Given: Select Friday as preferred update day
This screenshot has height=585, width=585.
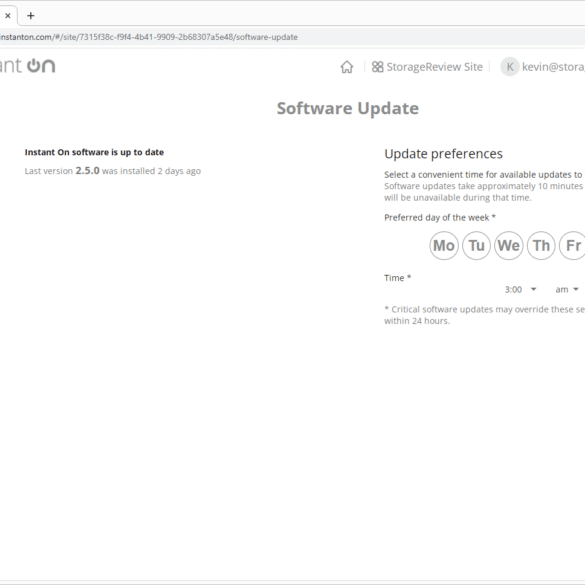Looking at the screenshot, I should pyautogui.click(x=573, y=245).
